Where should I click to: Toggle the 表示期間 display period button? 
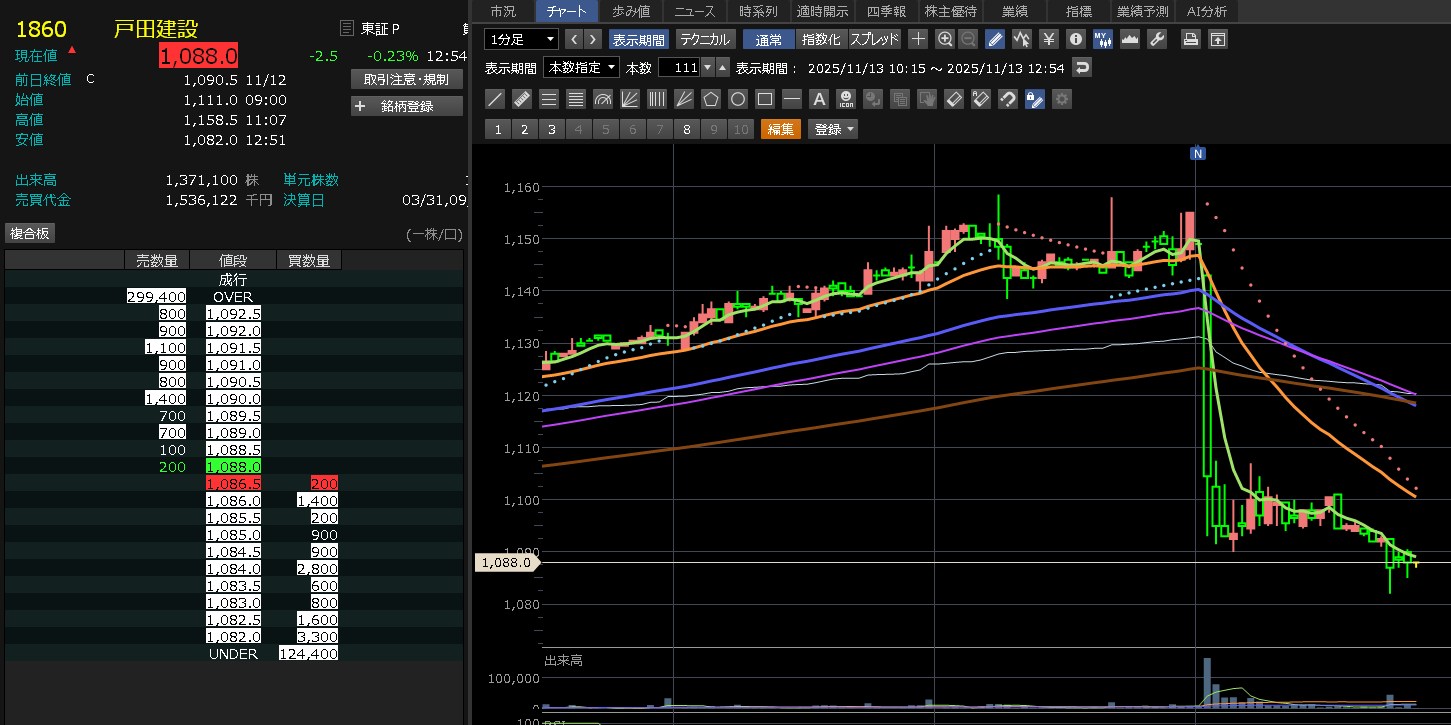tap(638, 39)
